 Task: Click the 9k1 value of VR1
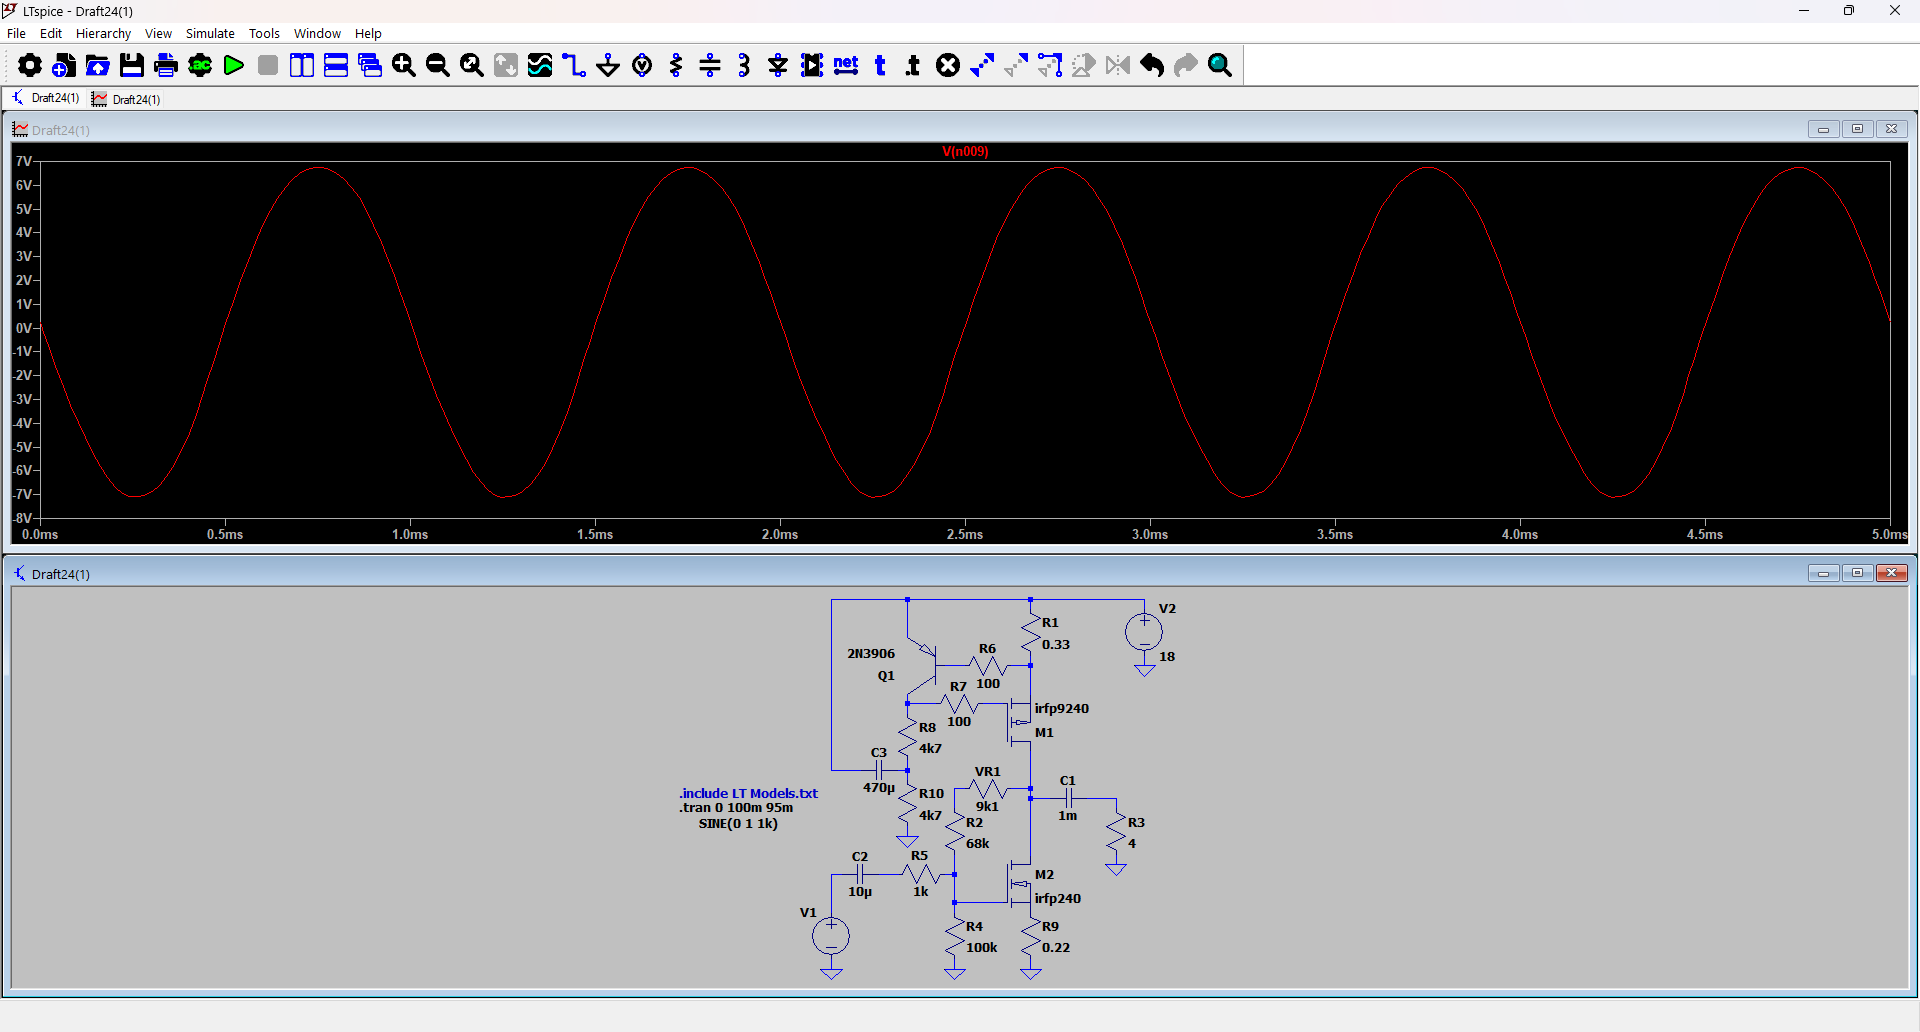[x=987, y=807]
